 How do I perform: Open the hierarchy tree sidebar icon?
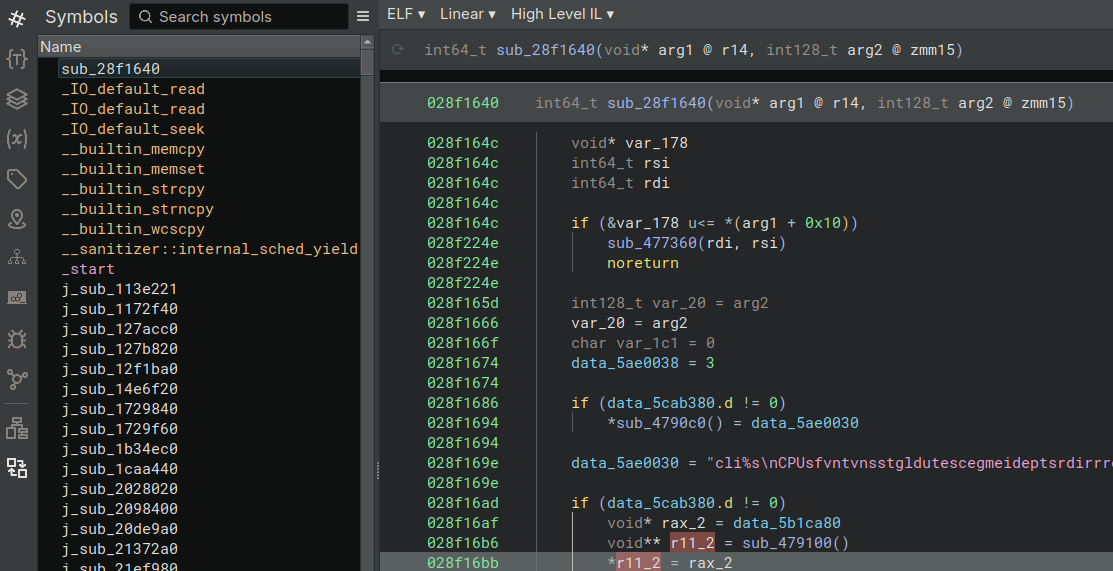coord(17,259)
